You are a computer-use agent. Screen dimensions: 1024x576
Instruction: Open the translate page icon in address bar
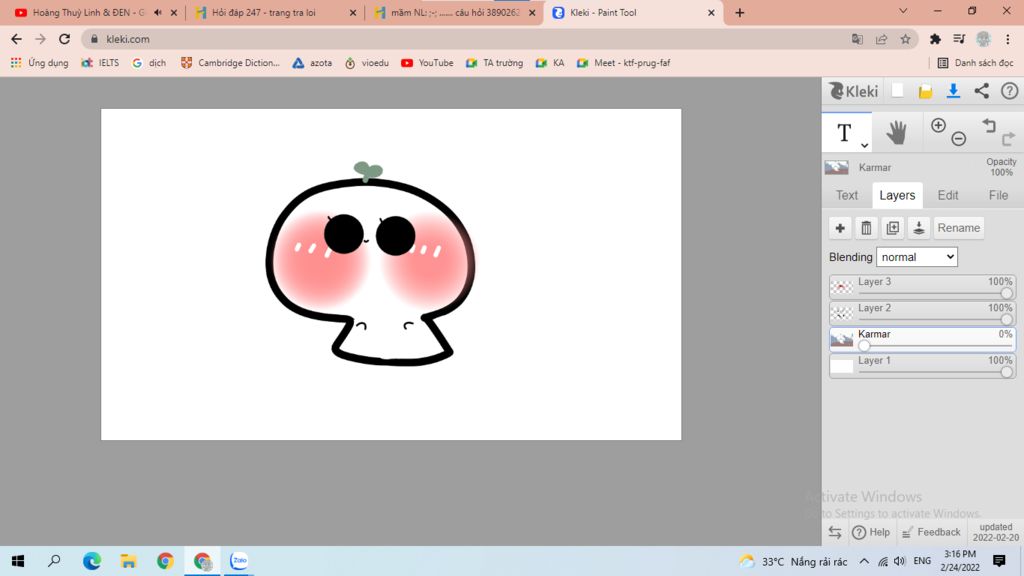(857, 39)
